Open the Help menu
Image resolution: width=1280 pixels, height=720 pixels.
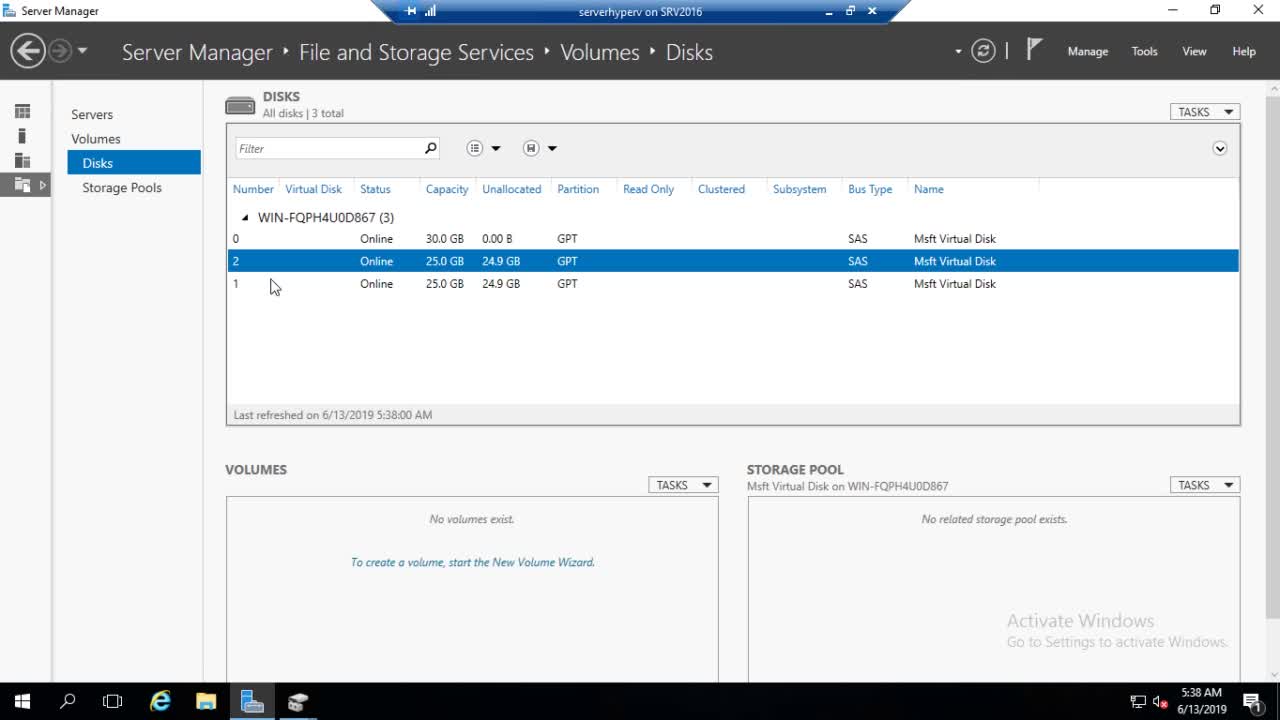coord(1244,51)
